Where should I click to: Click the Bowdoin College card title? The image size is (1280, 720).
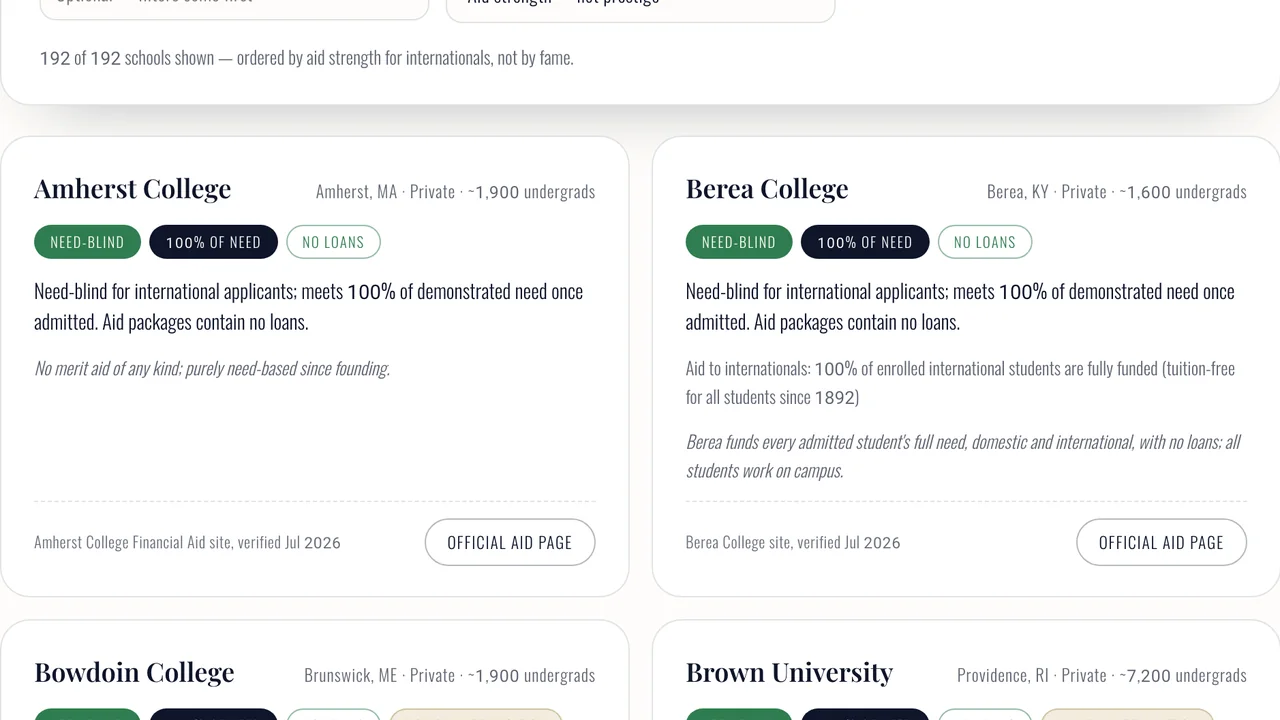click(134, 673)
